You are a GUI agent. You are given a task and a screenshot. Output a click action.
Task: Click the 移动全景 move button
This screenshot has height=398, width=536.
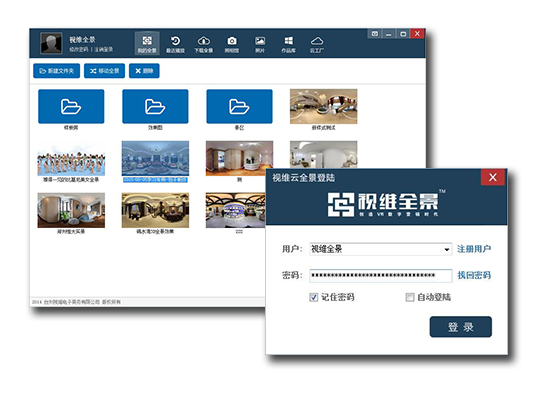[x=104, y=71]
